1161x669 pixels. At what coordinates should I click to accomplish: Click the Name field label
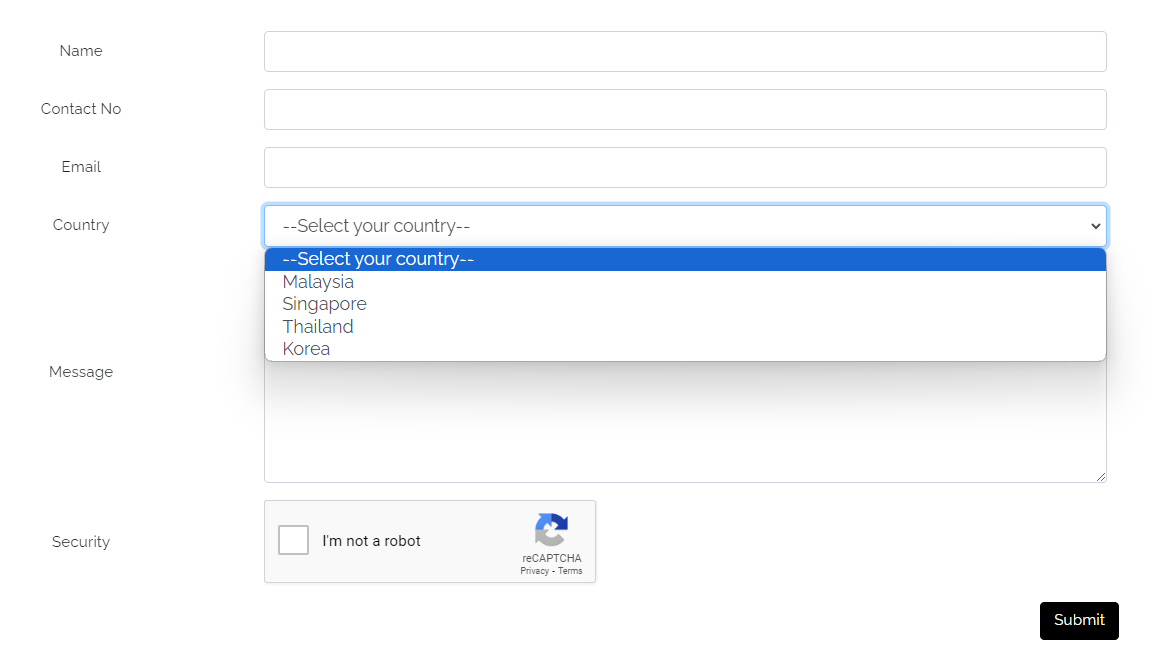pos(81,51)
